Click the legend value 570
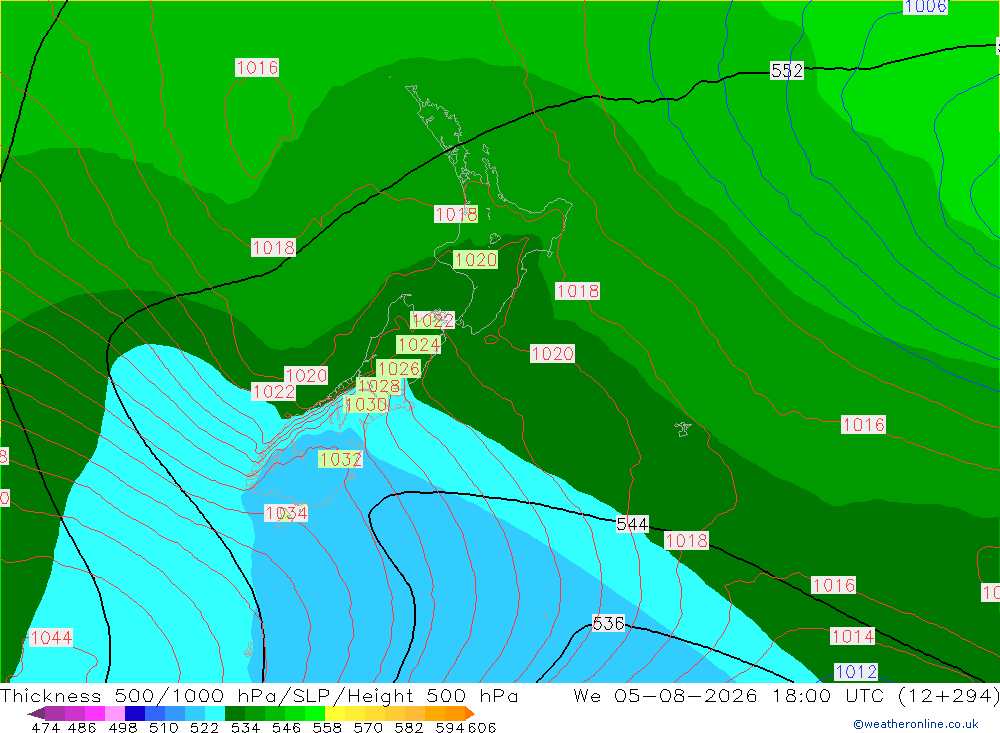This screenshot has width=1000, height=733. (x=367, y=727)
